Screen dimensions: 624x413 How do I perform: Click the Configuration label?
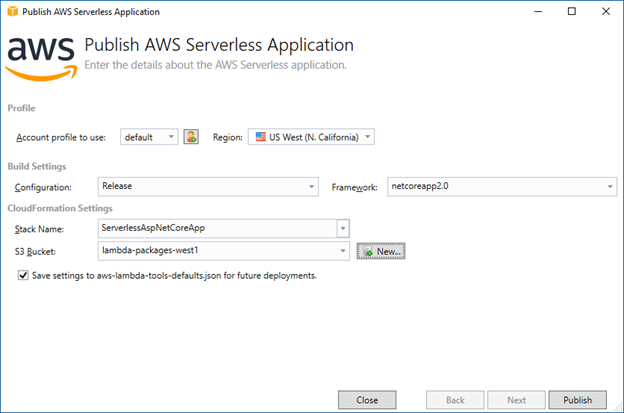[43, 187]
